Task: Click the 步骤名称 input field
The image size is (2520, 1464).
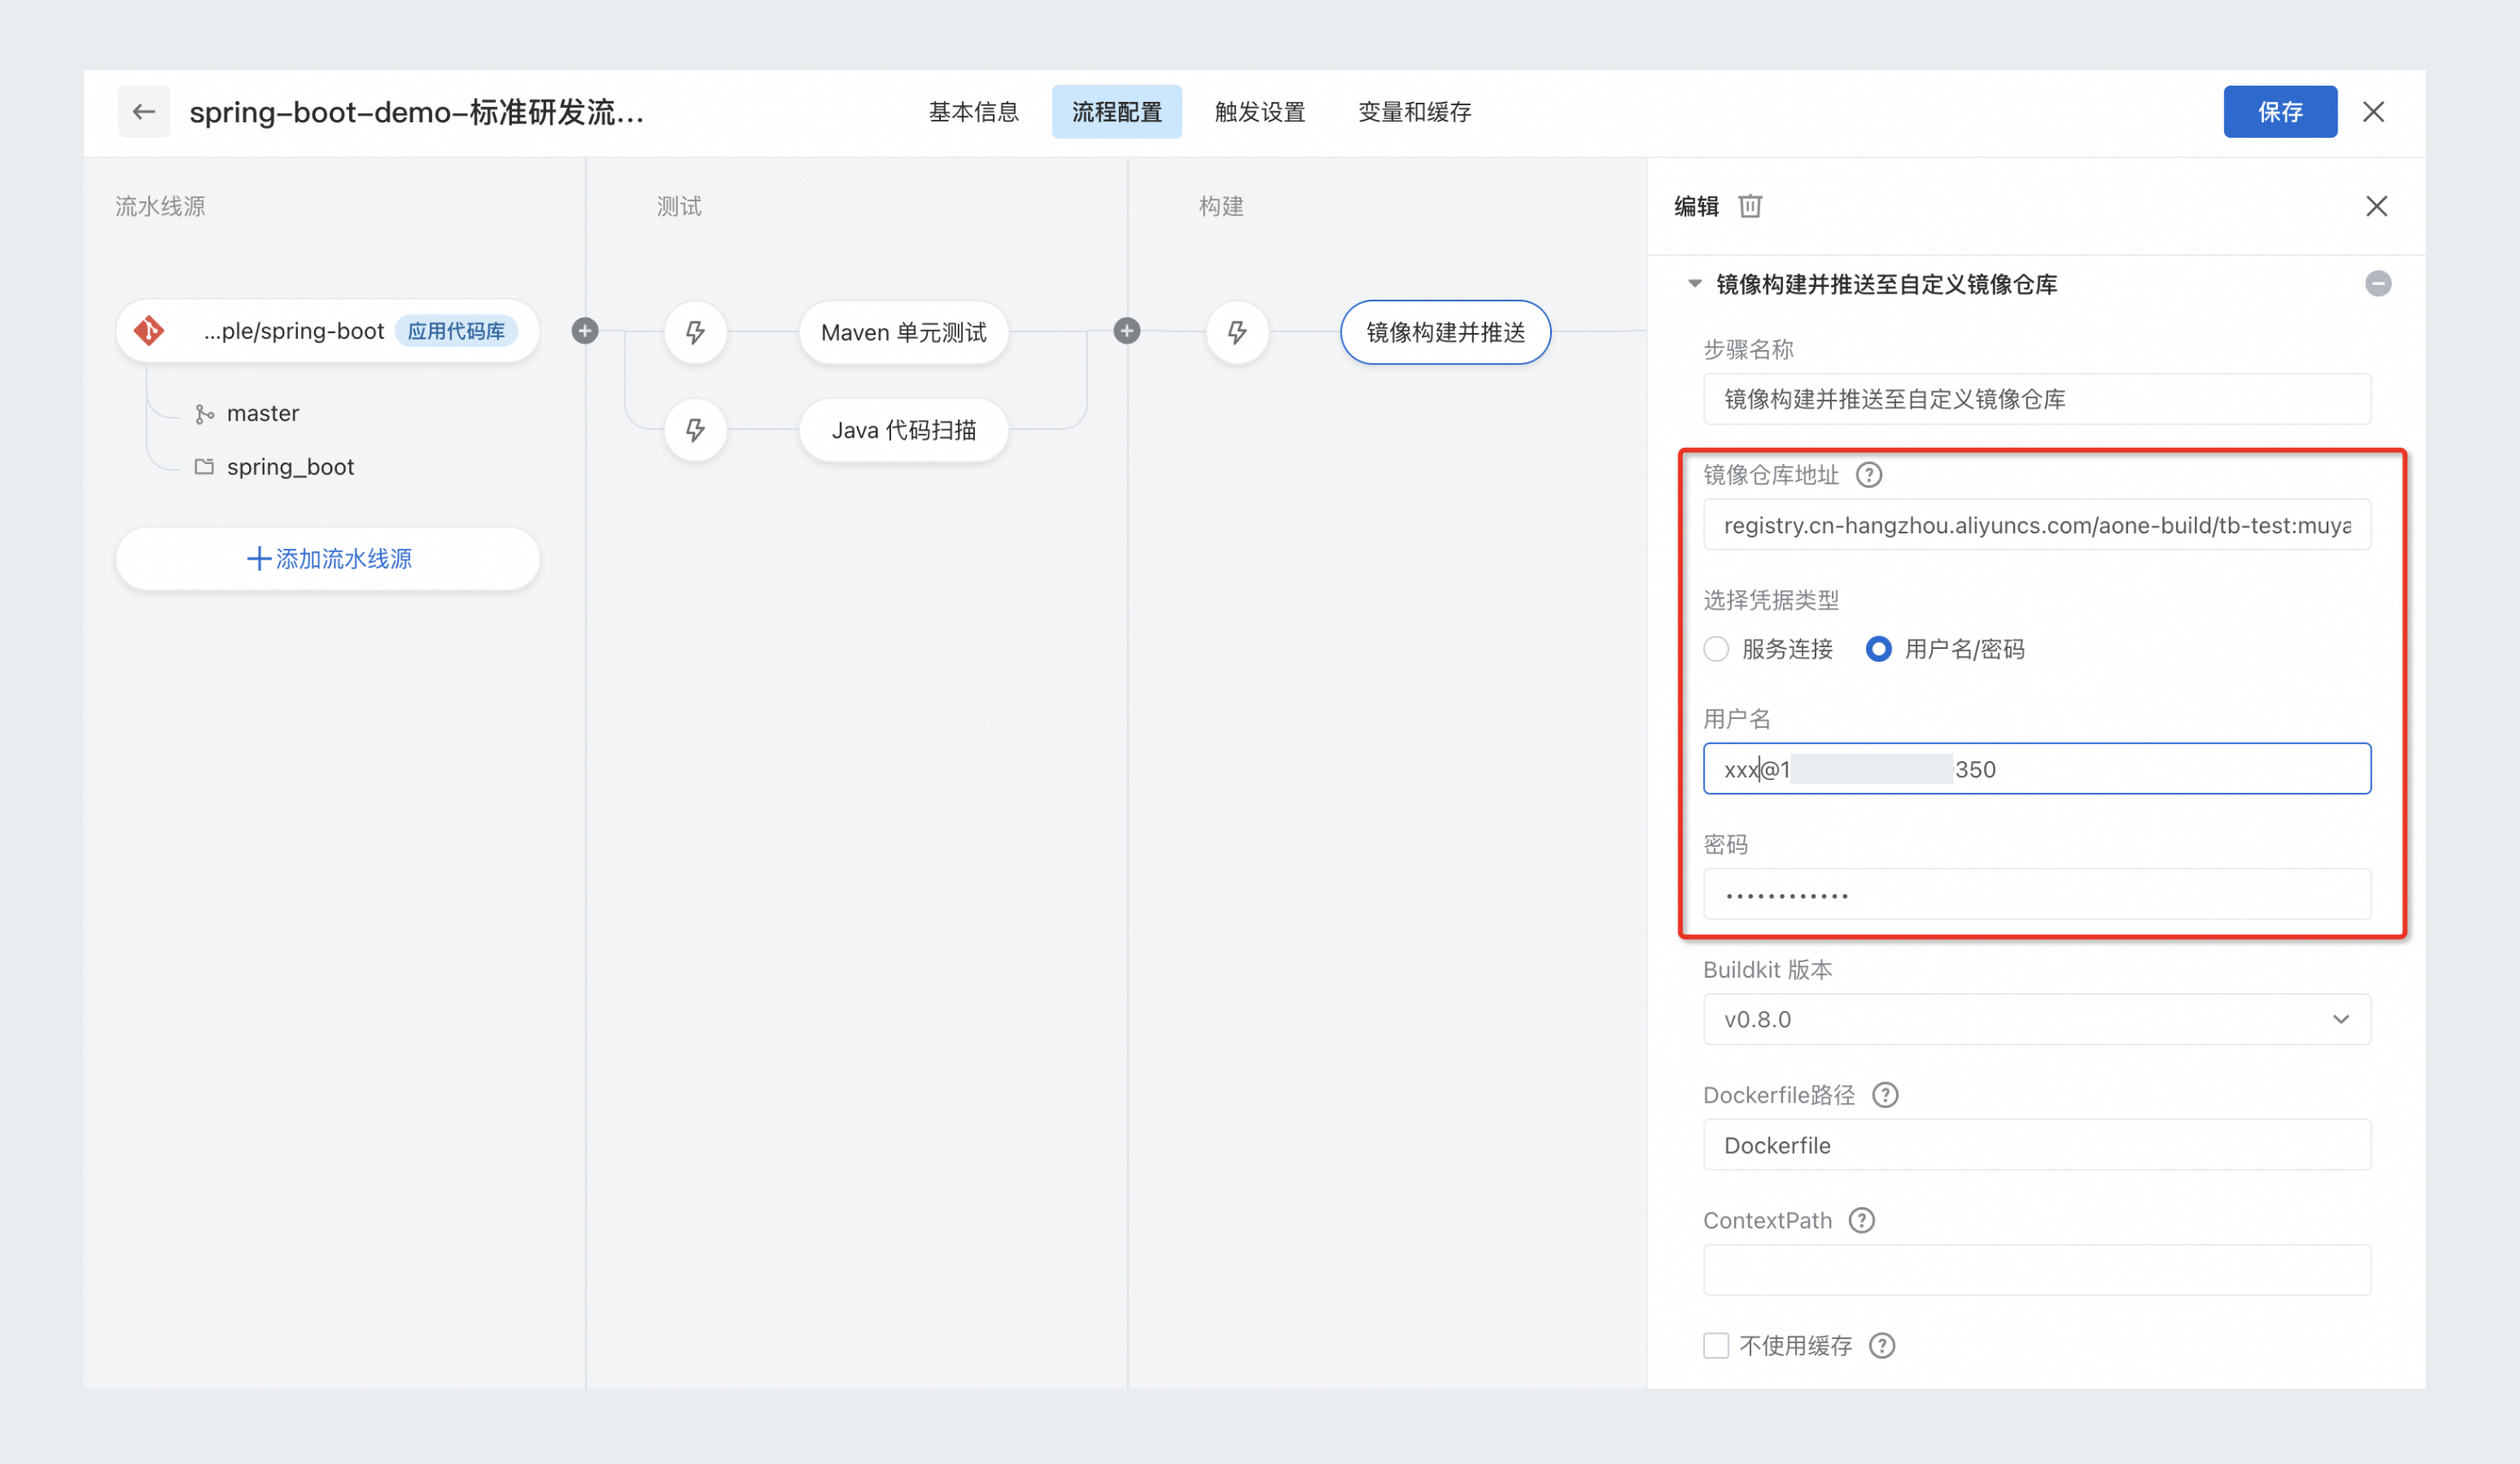Action: click(2036, 399)
